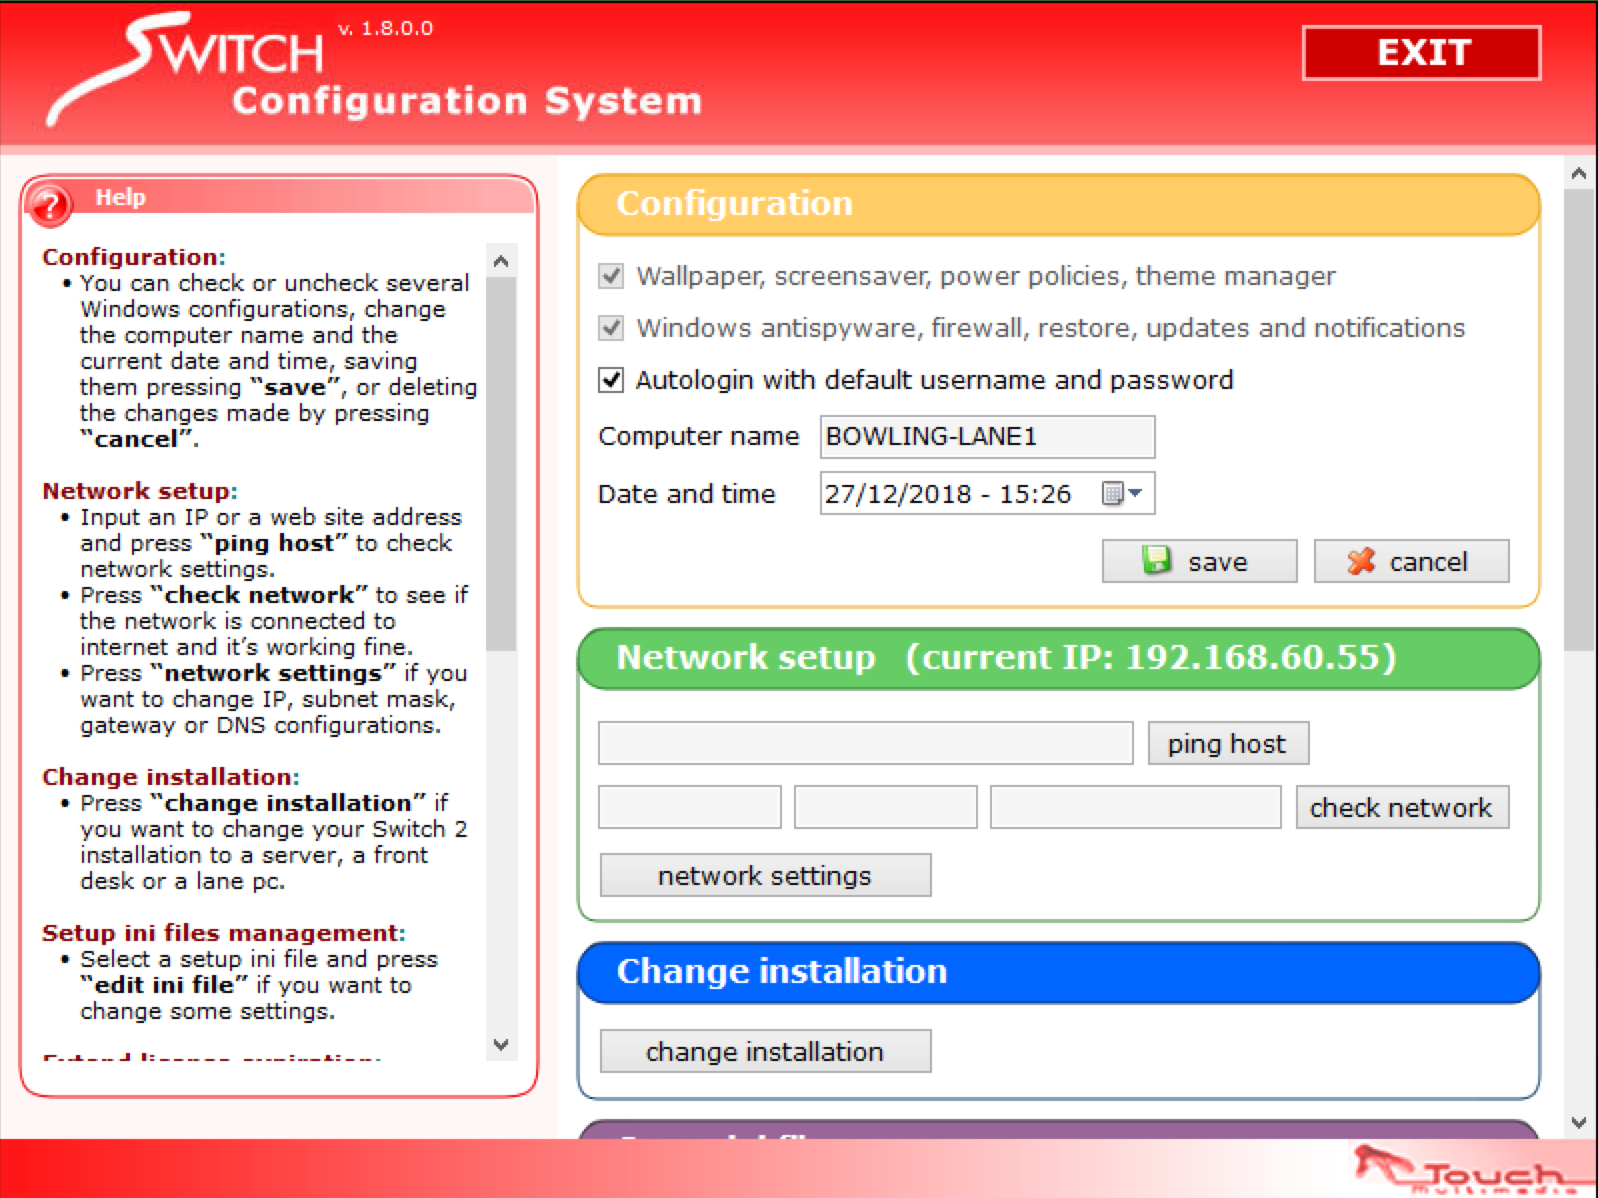Click the main page scroll down arrow
Image resolution: width=1598 pixels, height=1198 pixels.
point(1579,1122)
